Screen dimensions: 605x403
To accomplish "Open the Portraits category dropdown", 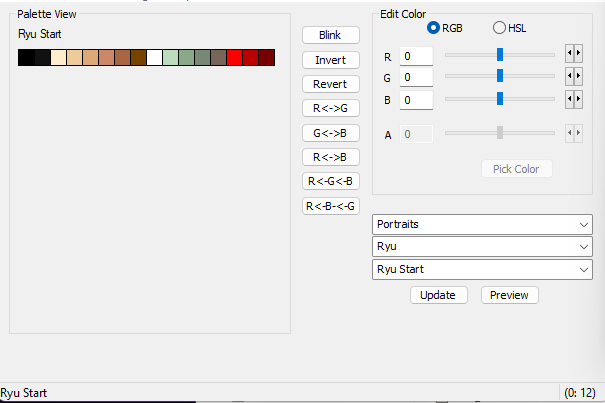I will click(482, 225).
